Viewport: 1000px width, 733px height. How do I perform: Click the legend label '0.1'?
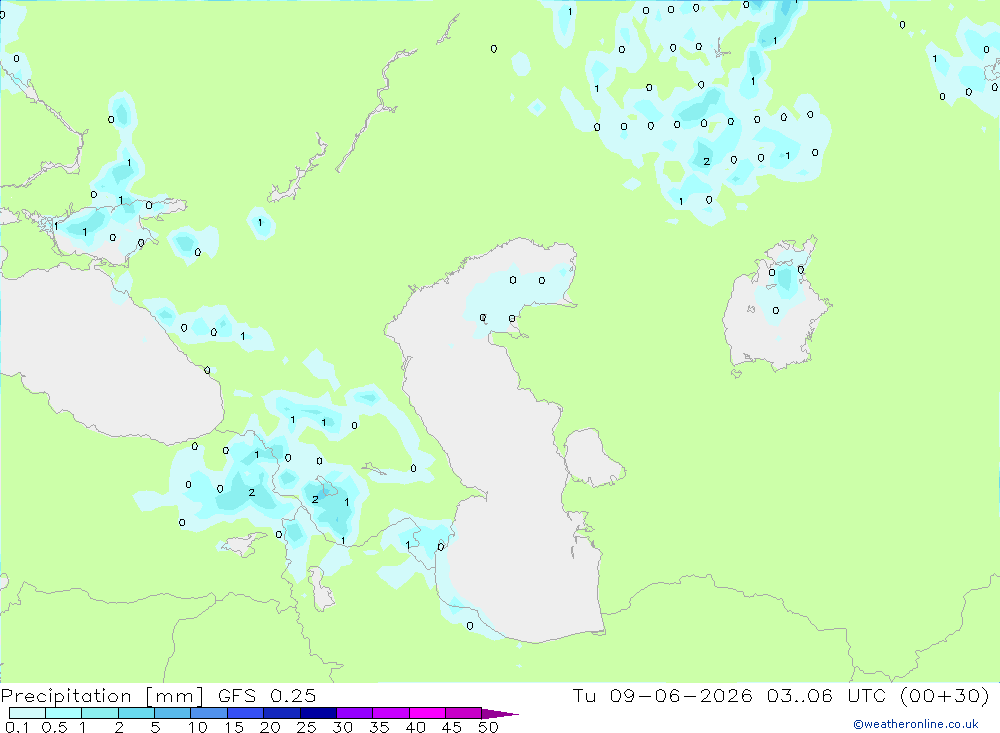pos(17,727)
